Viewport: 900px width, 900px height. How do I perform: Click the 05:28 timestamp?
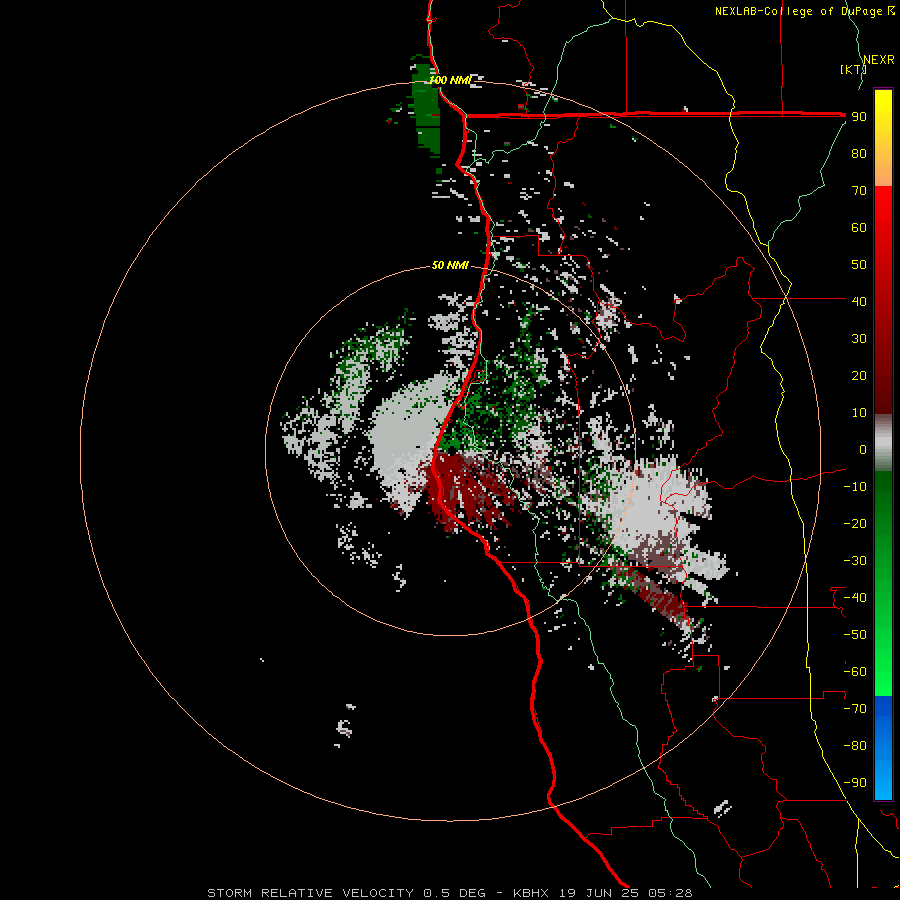click(670, 893)
